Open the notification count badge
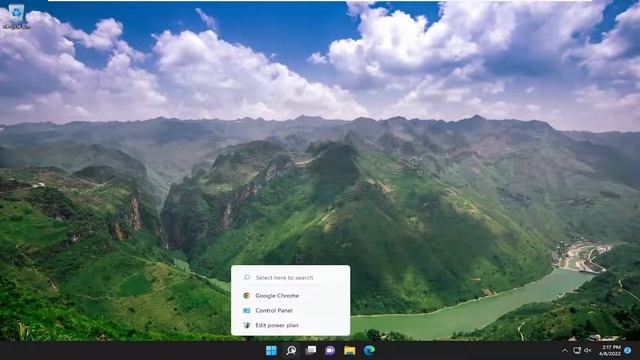The height and width of the screenshot is (360, 640). click(x=628, y=350)
